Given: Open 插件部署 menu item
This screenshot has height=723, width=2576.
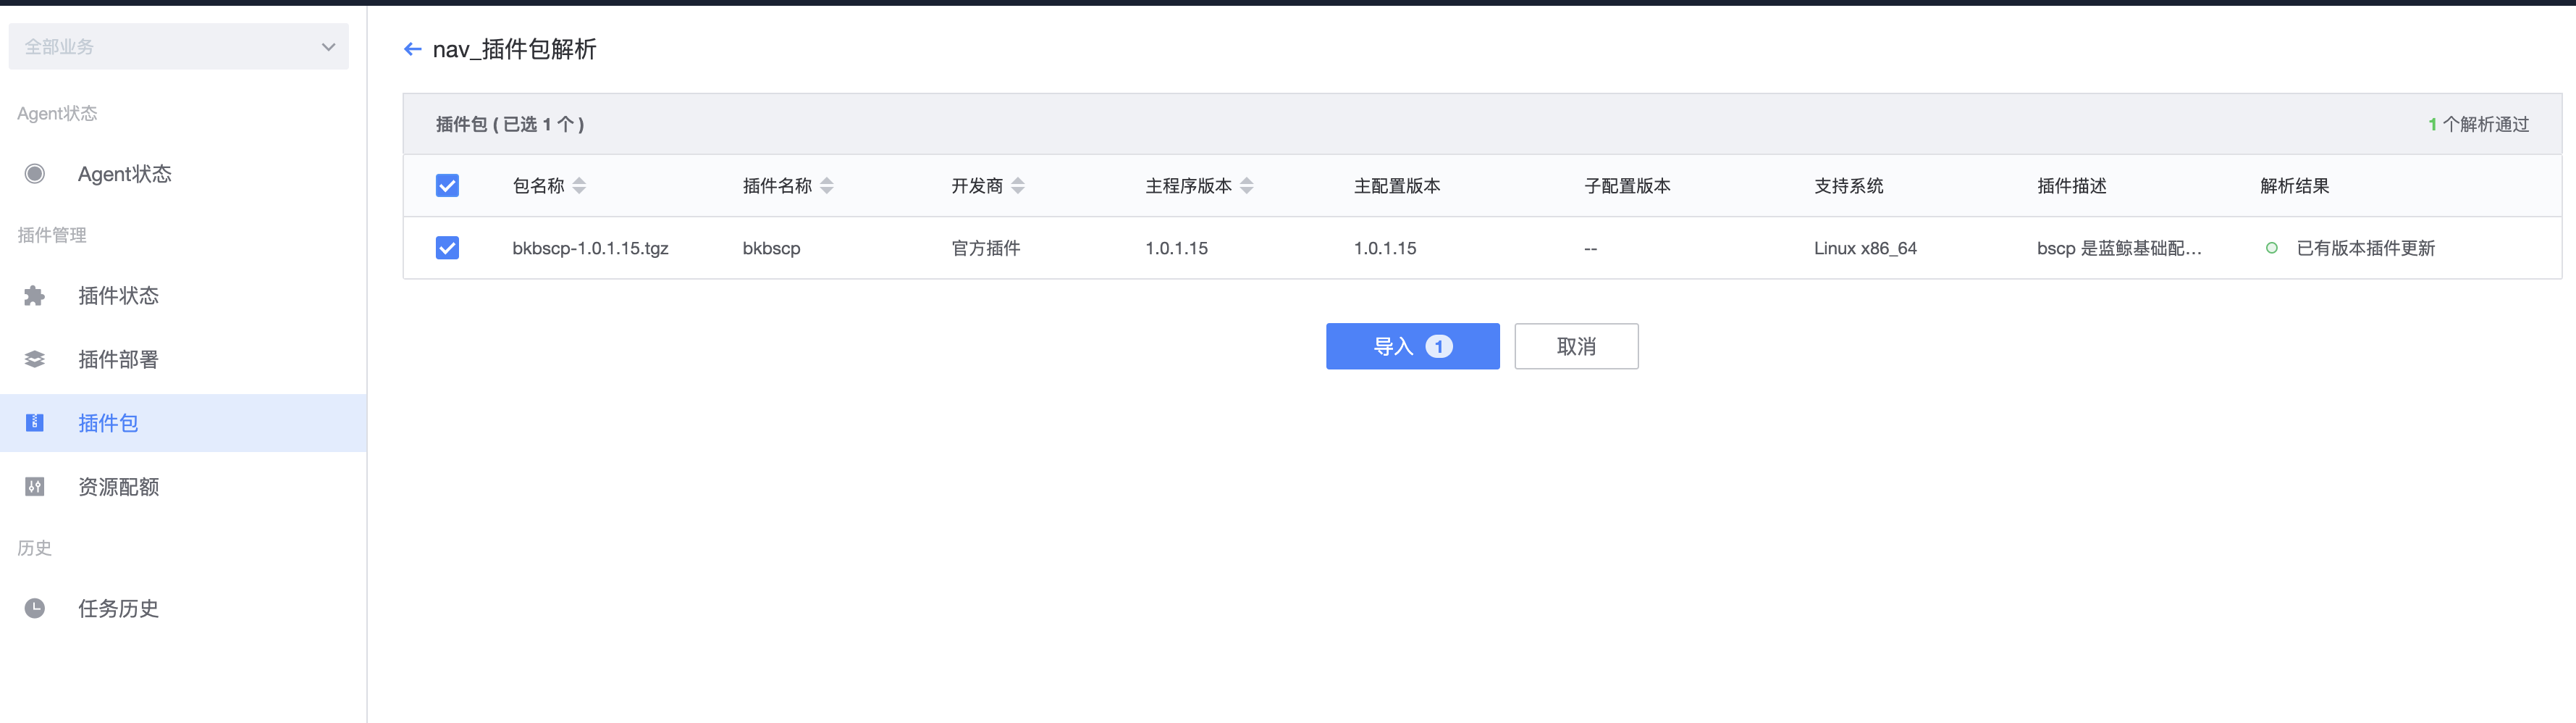Looking at the screenshot, I should coord(183,359).
